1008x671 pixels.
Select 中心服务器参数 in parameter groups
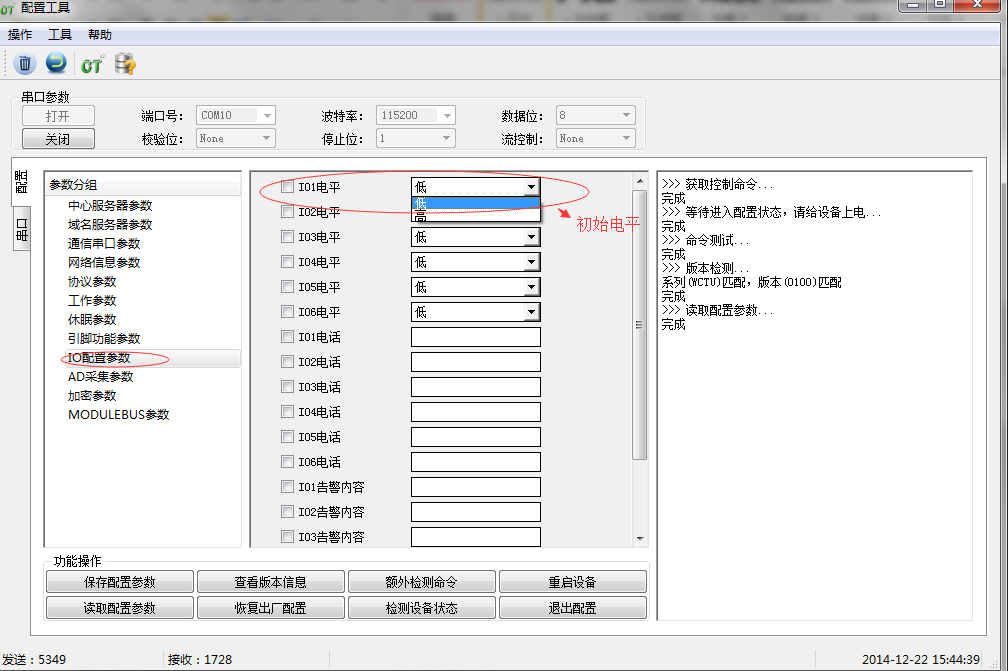[110, 206]
